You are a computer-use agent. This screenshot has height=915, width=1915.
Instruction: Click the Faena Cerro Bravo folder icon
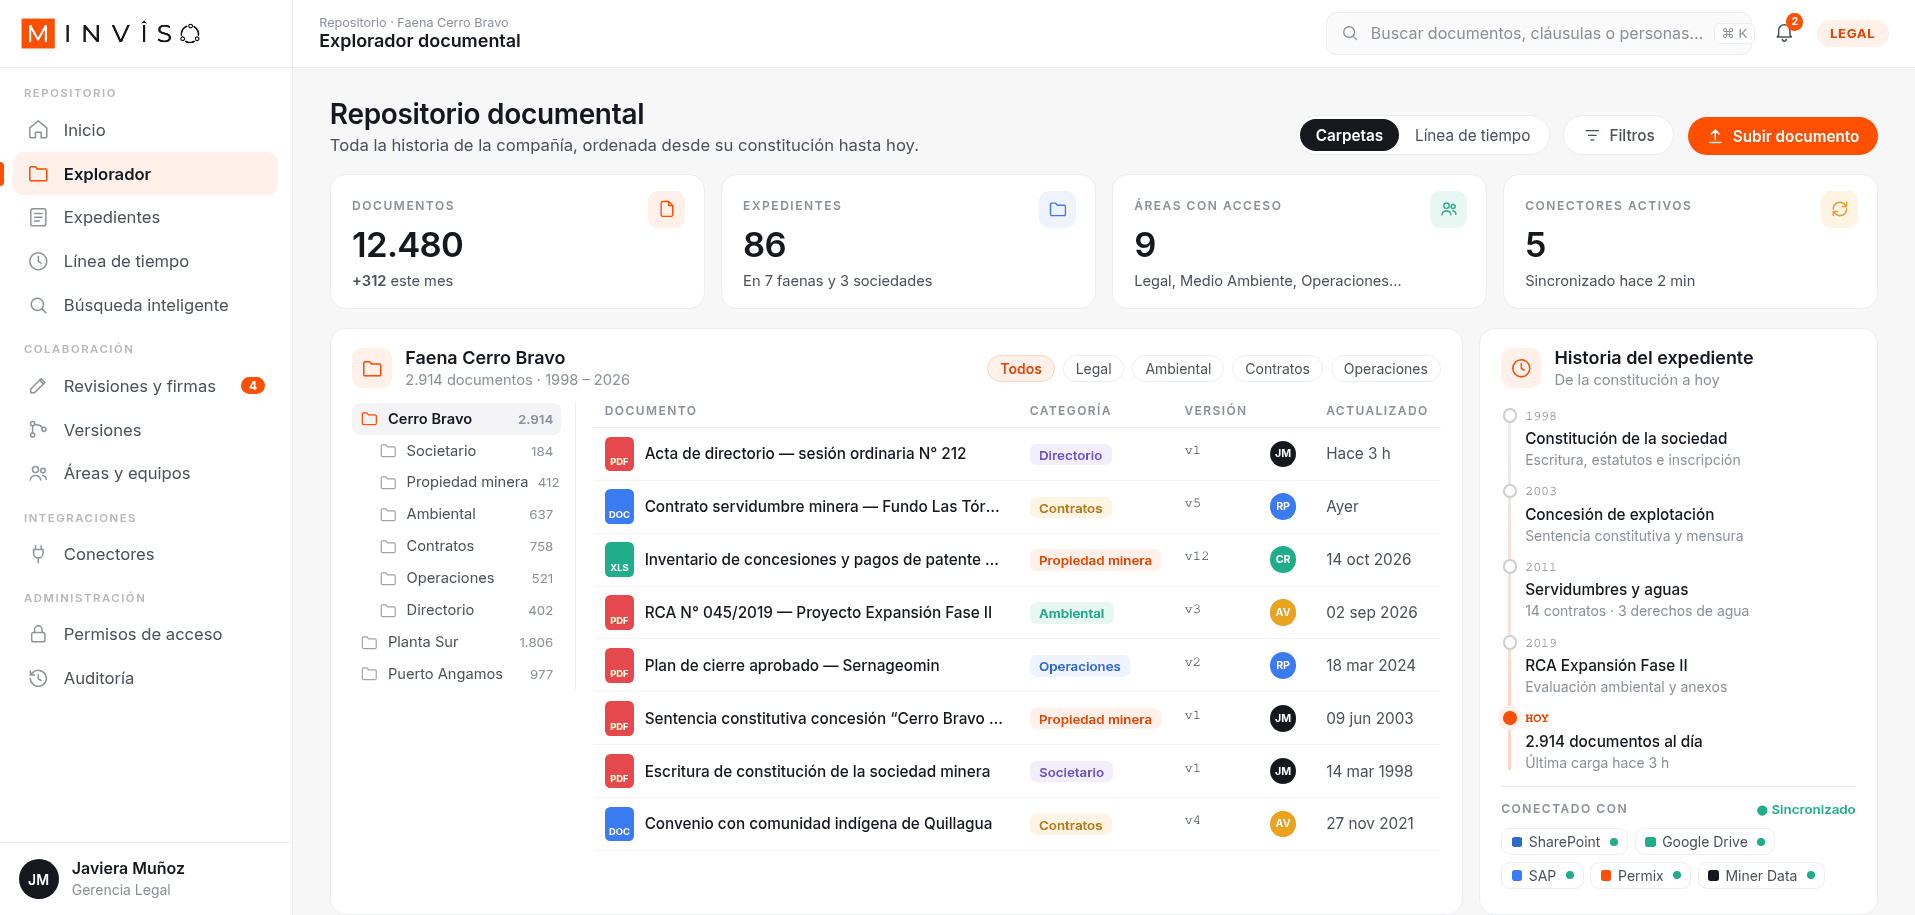coord(372,368)
